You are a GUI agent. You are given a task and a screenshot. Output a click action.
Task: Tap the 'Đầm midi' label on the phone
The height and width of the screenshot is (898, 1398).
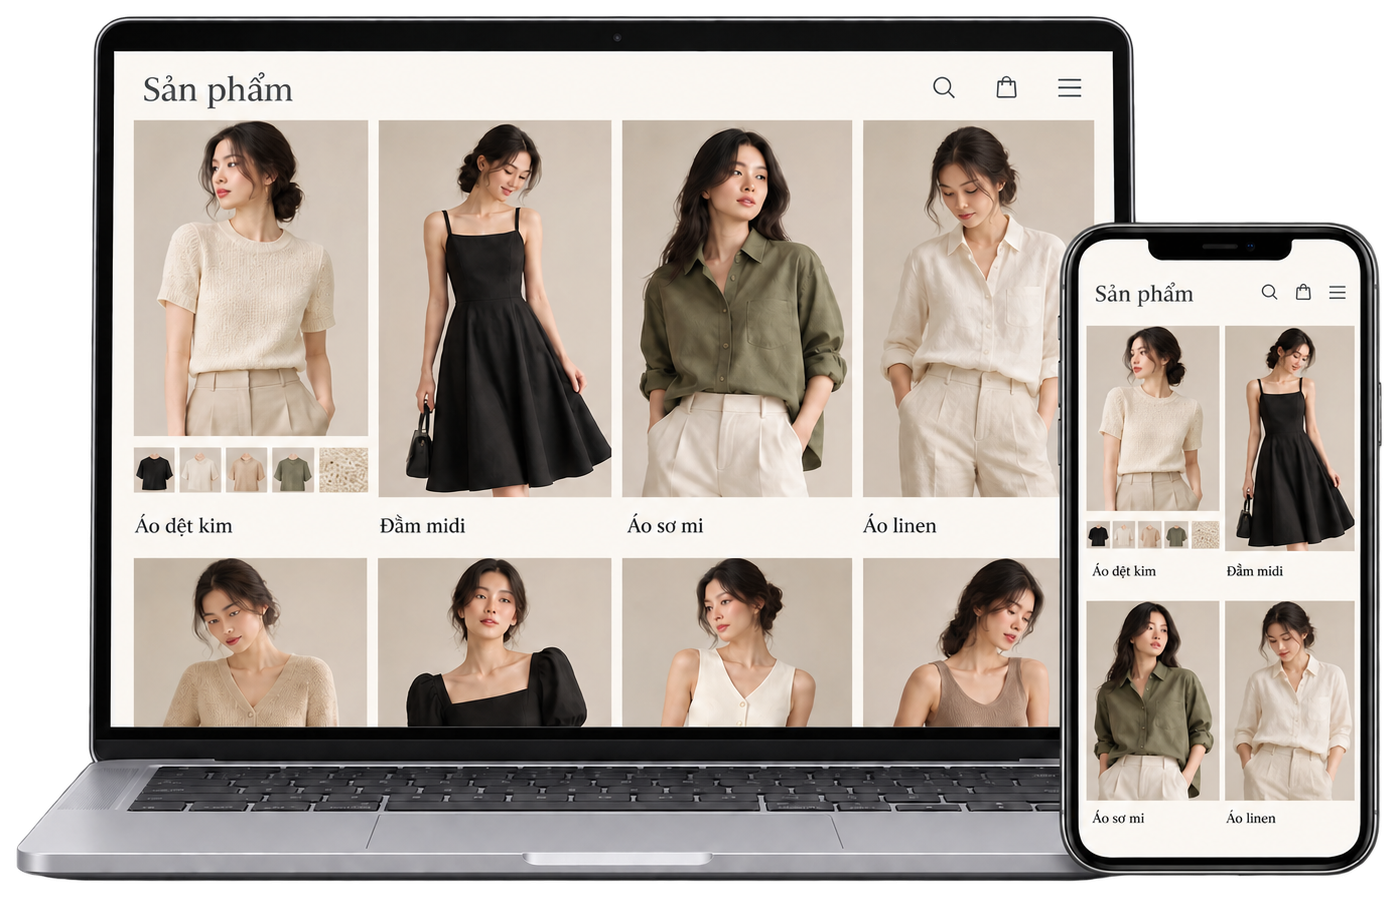1255,571
